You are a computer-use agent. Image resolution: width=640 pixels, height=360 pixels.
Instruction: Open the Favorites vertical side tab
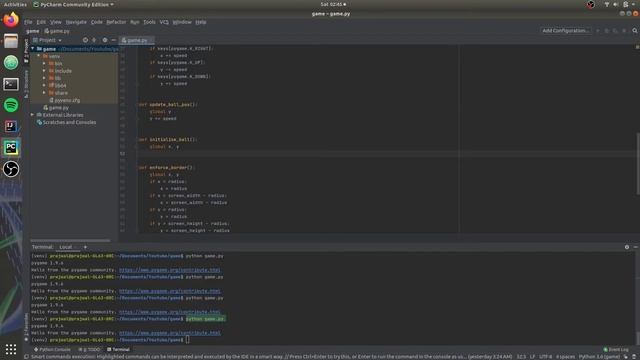coord(26,327)
